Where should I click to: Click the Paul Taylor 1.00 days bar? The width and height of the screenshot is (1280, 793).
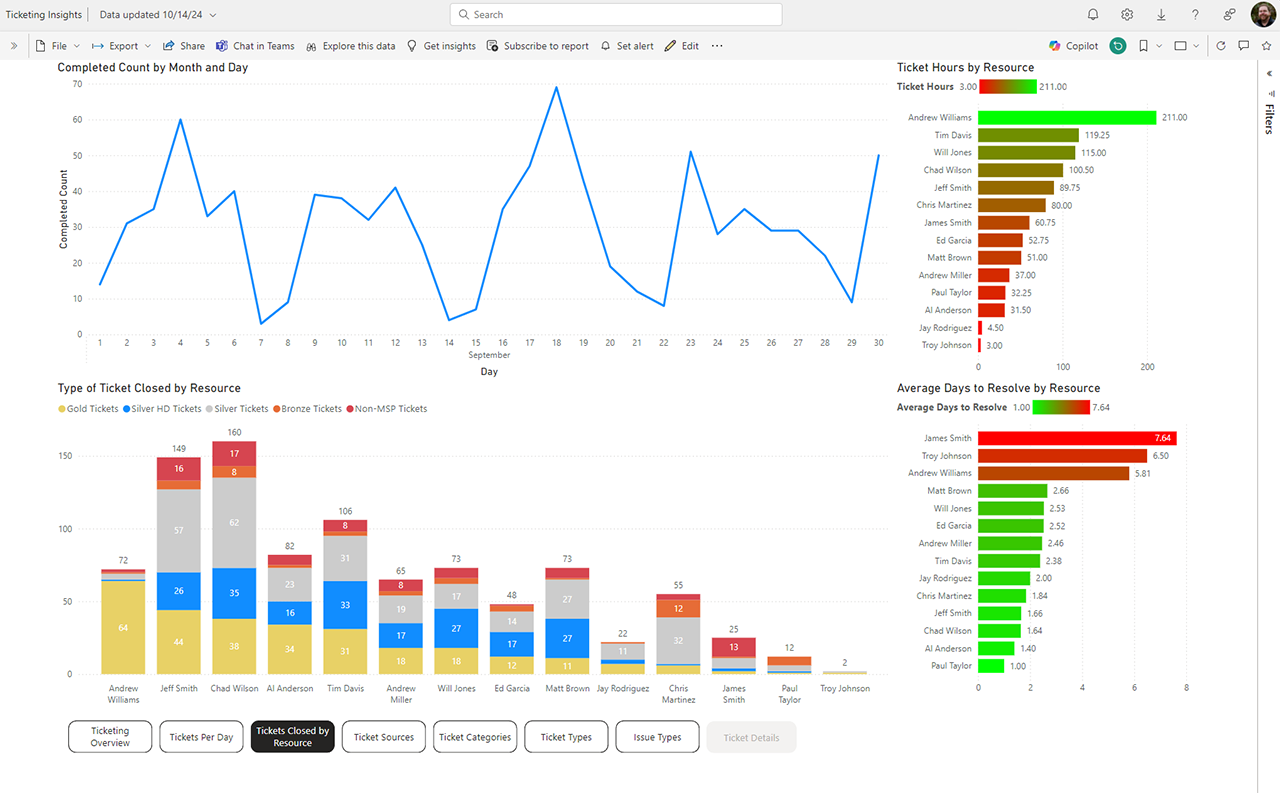pyautogui.click(x=991, y=666)
